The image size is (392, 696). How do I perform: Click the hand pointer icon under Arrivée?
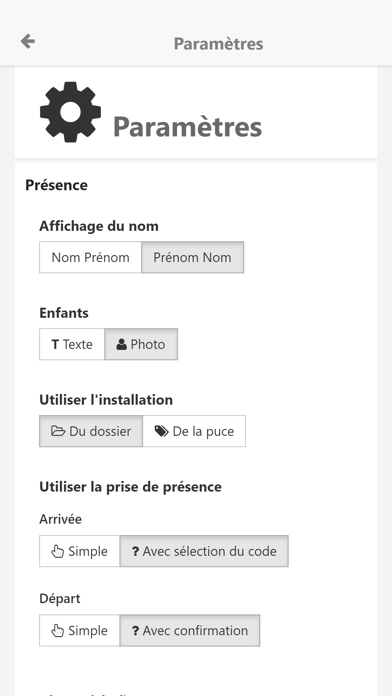point(58,551)
